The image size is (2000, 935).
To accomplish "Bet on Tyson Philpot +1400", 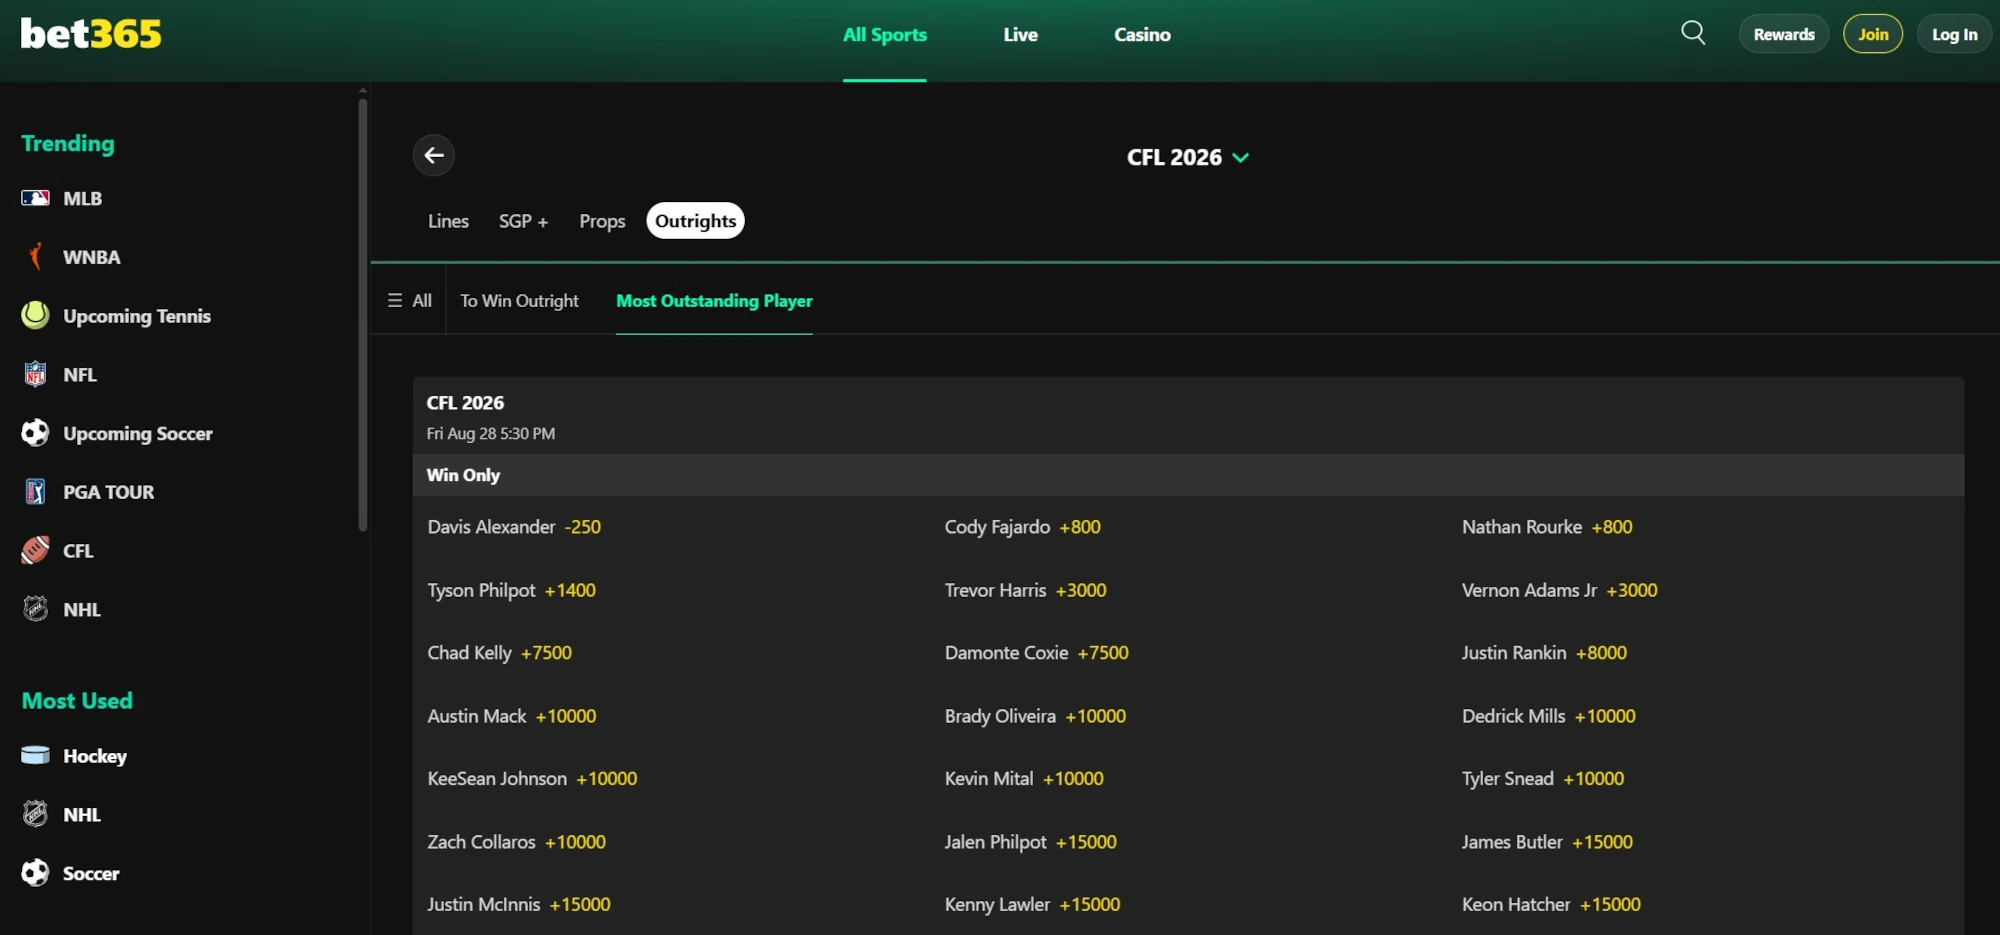I will pyautogui.click(x=511, y=591).
